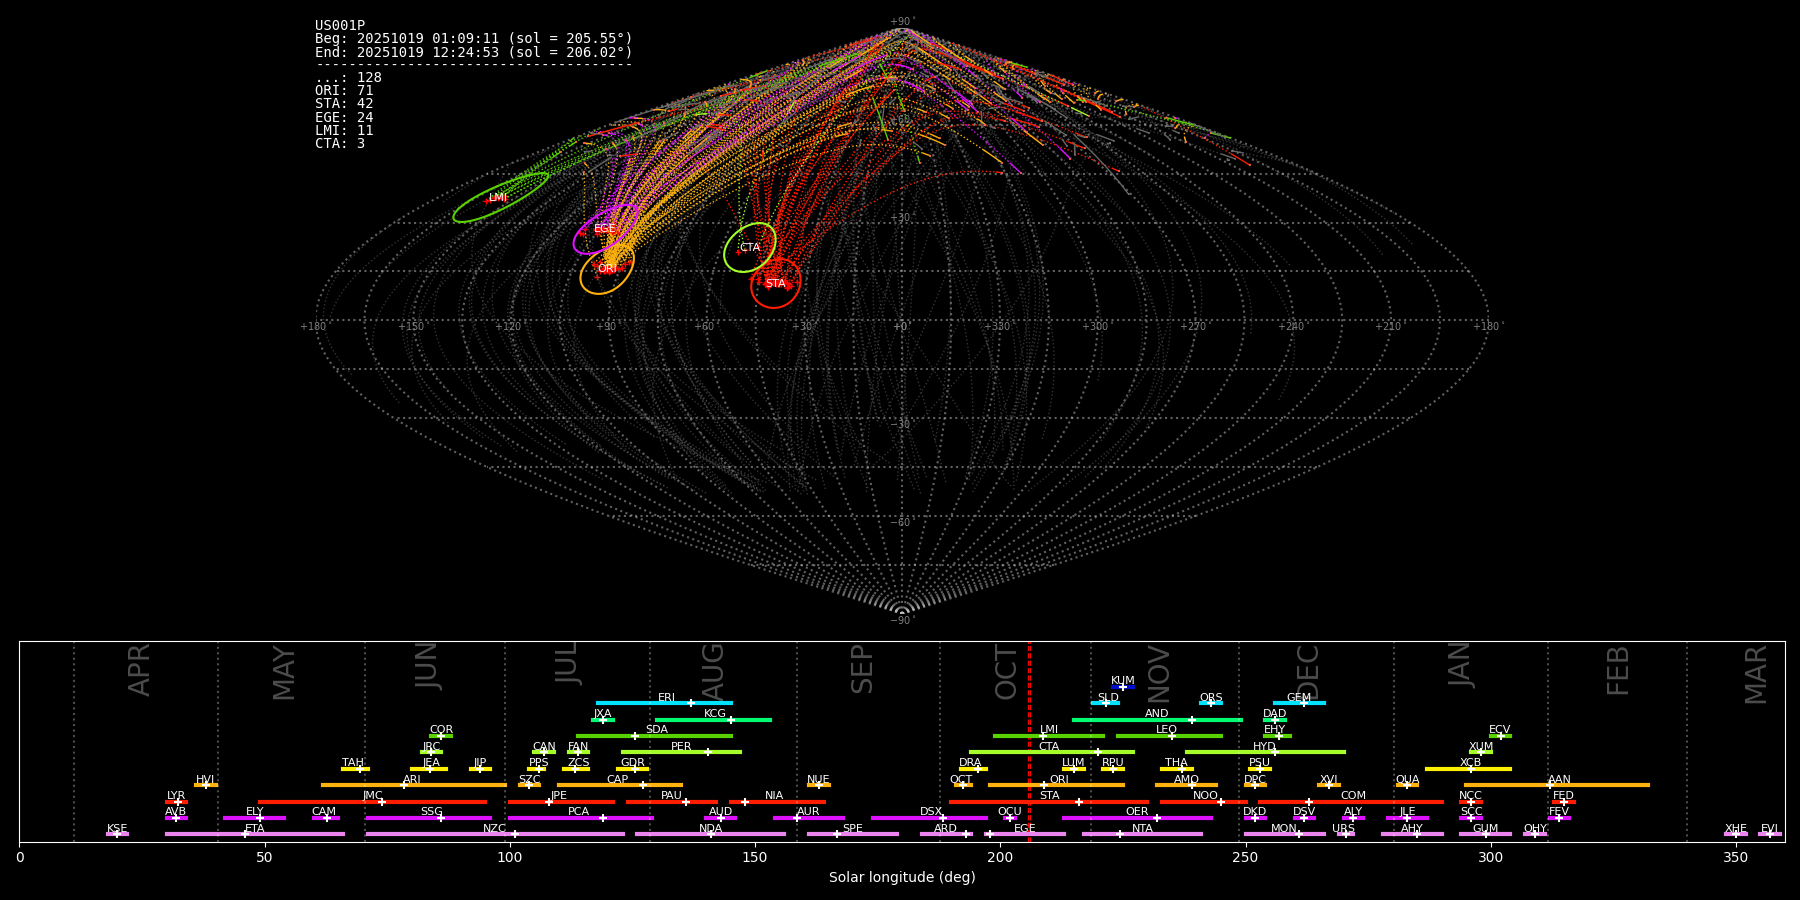Viewport: 1800px width, 900px height.
Task: Click the STA radiant label on sky map
Action: pos(775,283)
